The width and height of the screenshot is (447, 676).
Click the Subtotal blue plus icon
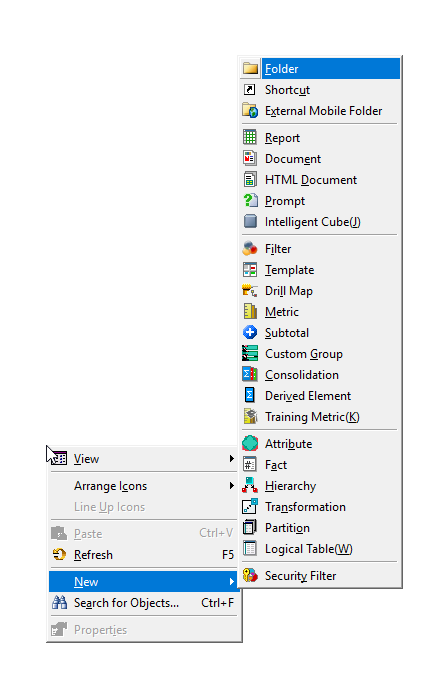tap(250, 332)
